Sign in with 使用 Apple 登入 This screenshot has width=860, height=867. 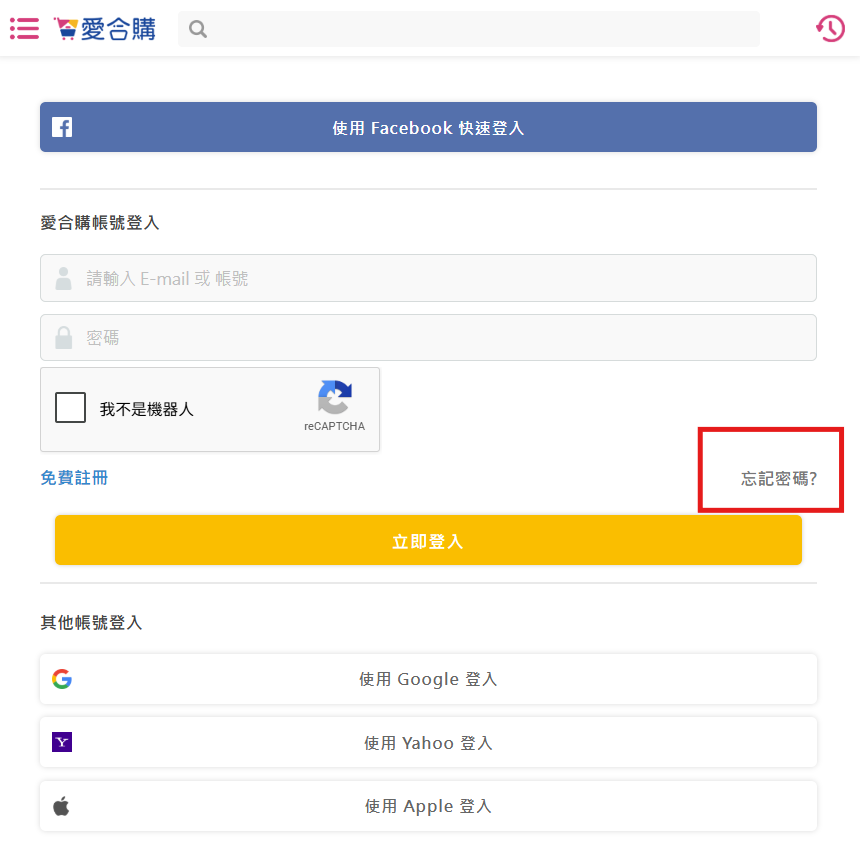428,806
